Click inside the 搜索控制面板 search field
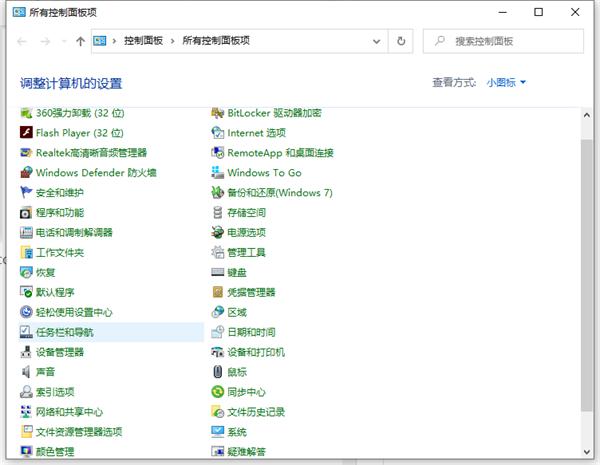This screenshot has height=465, width=600. 510,41
